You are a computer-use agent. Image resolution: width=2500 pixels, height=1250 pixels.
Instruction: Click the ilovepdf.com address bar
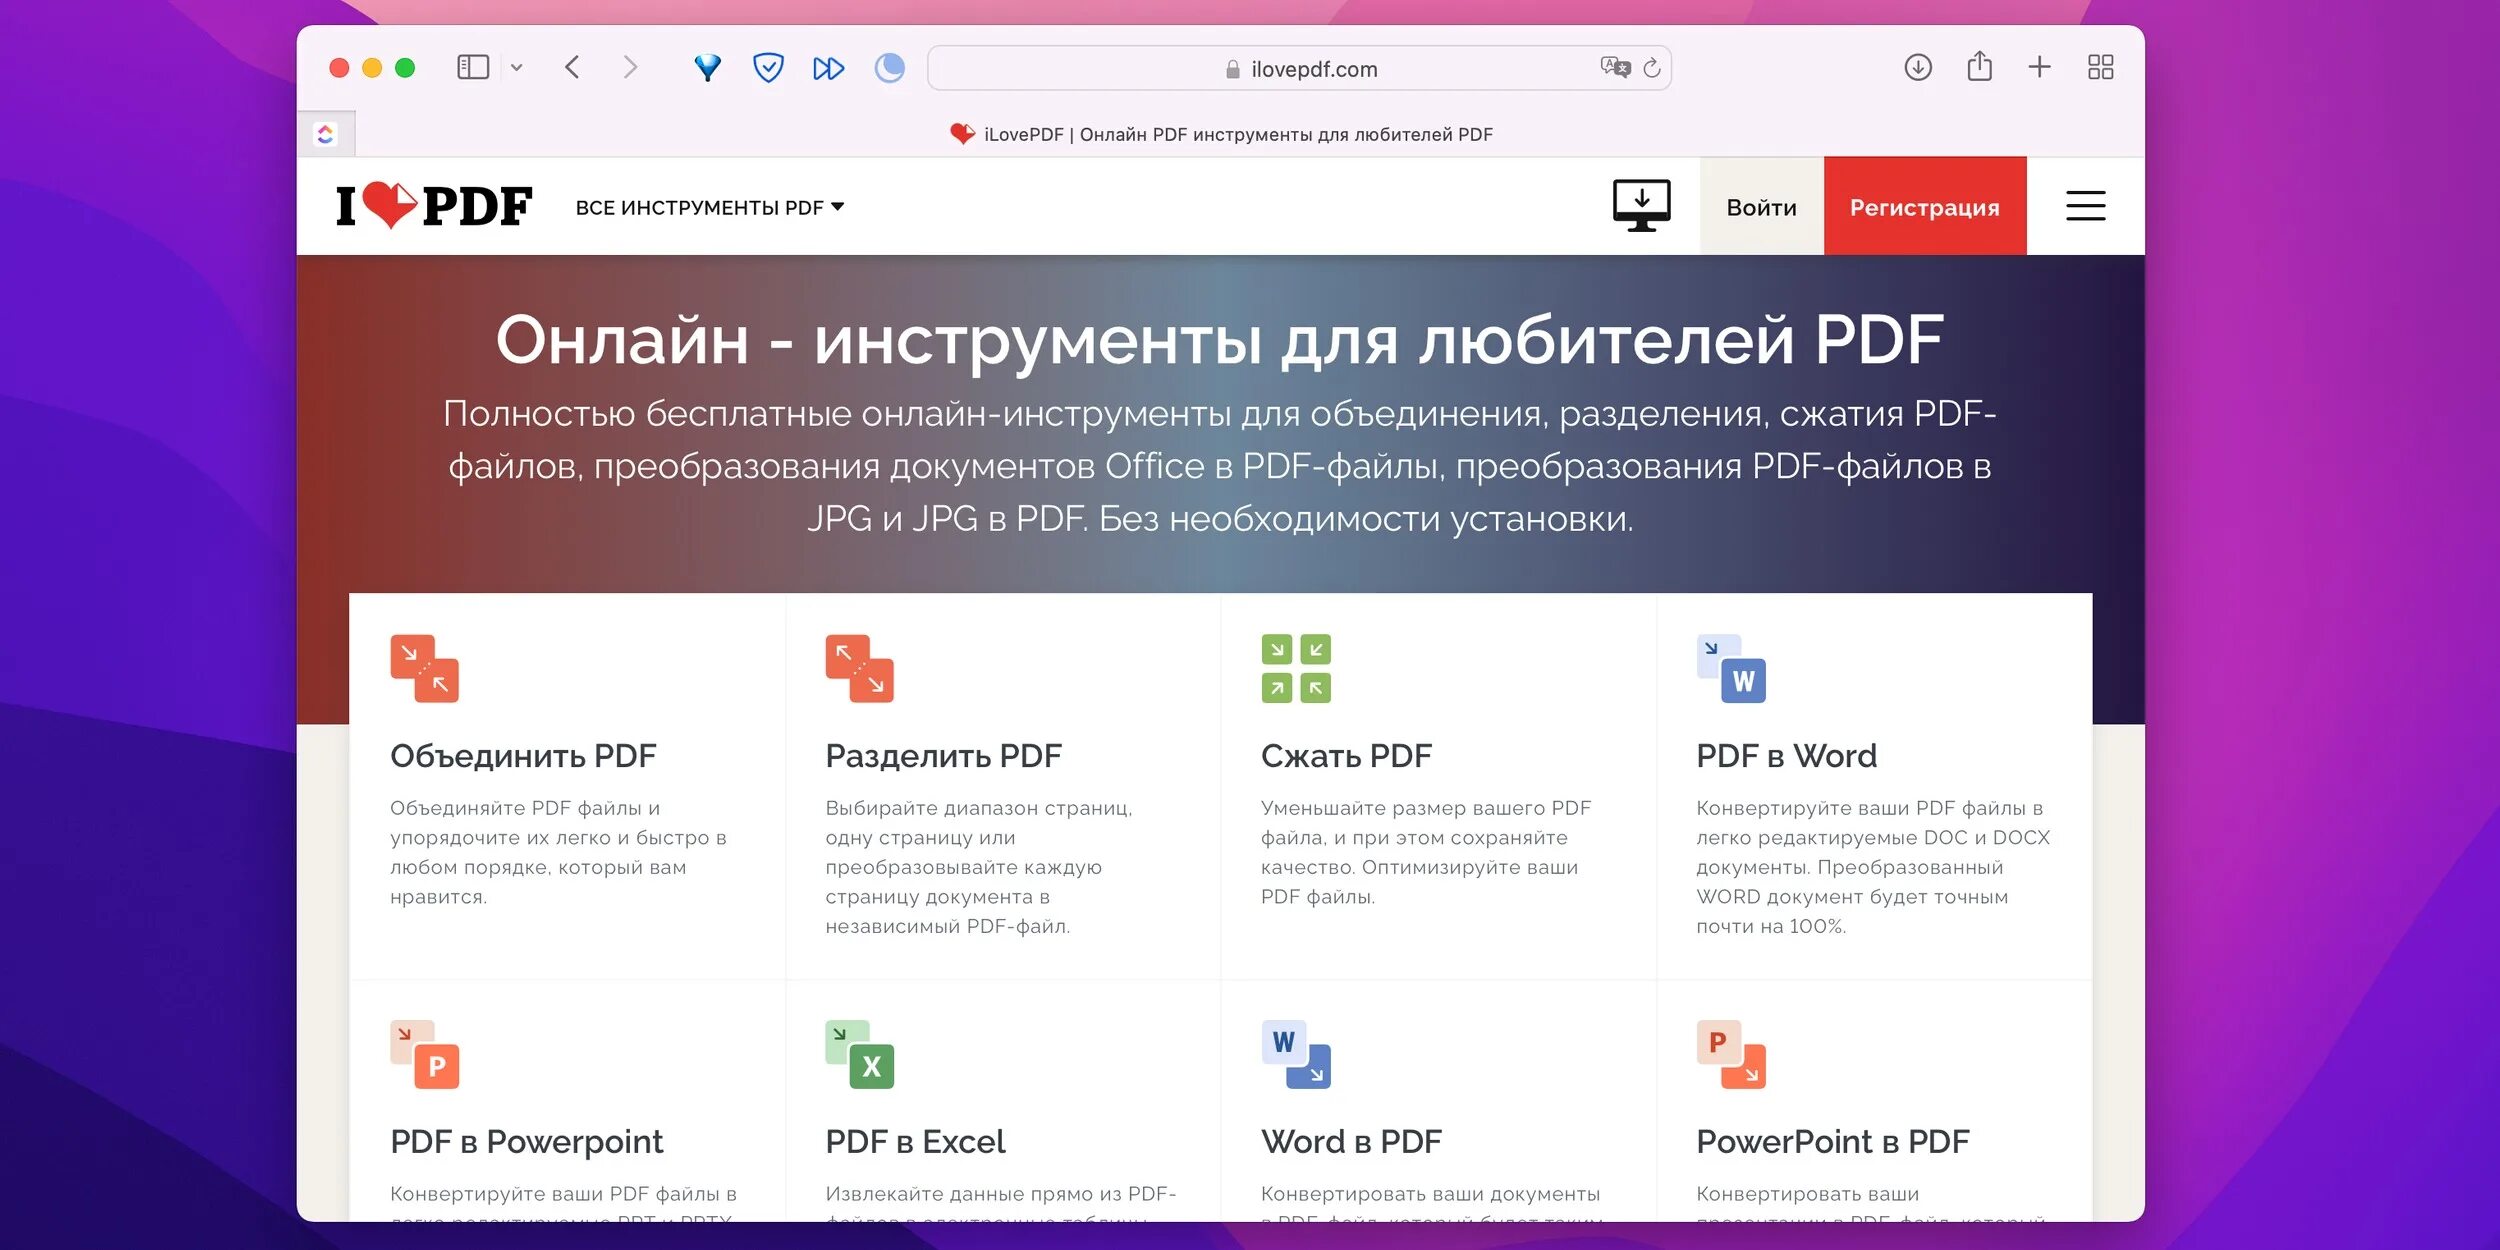1300,69
